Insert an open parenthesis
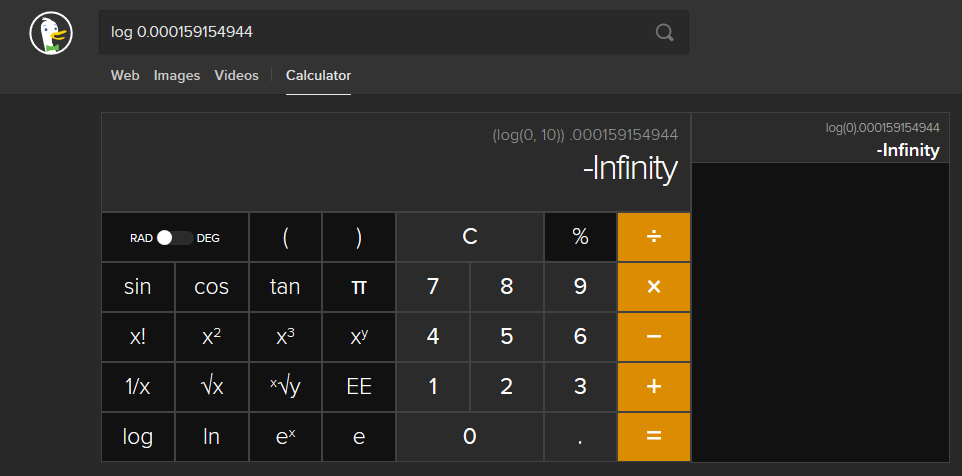This screenshot has width=962, height=476. point(285,237)
